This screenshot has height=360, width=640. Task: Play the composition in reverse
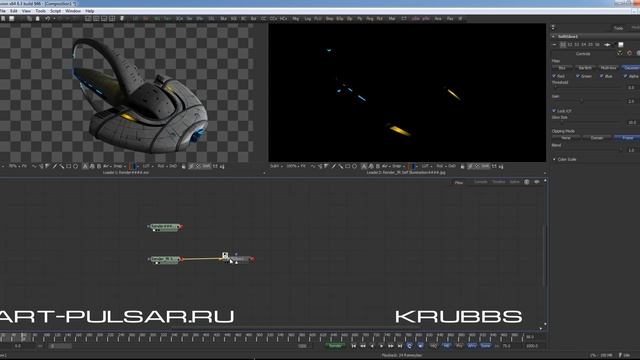pyautogui.click(x=372, y=346)
